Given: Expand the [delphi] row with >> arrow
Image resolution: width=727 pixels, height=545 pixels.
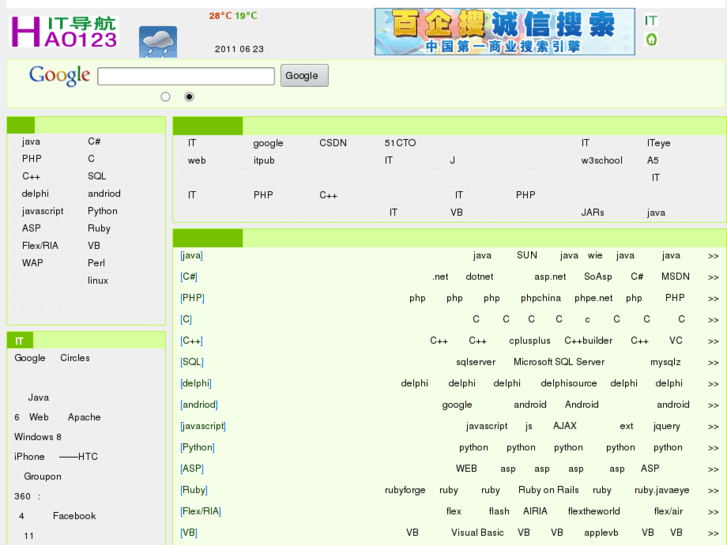Looking at the screenshot, I should coord(713,384).
